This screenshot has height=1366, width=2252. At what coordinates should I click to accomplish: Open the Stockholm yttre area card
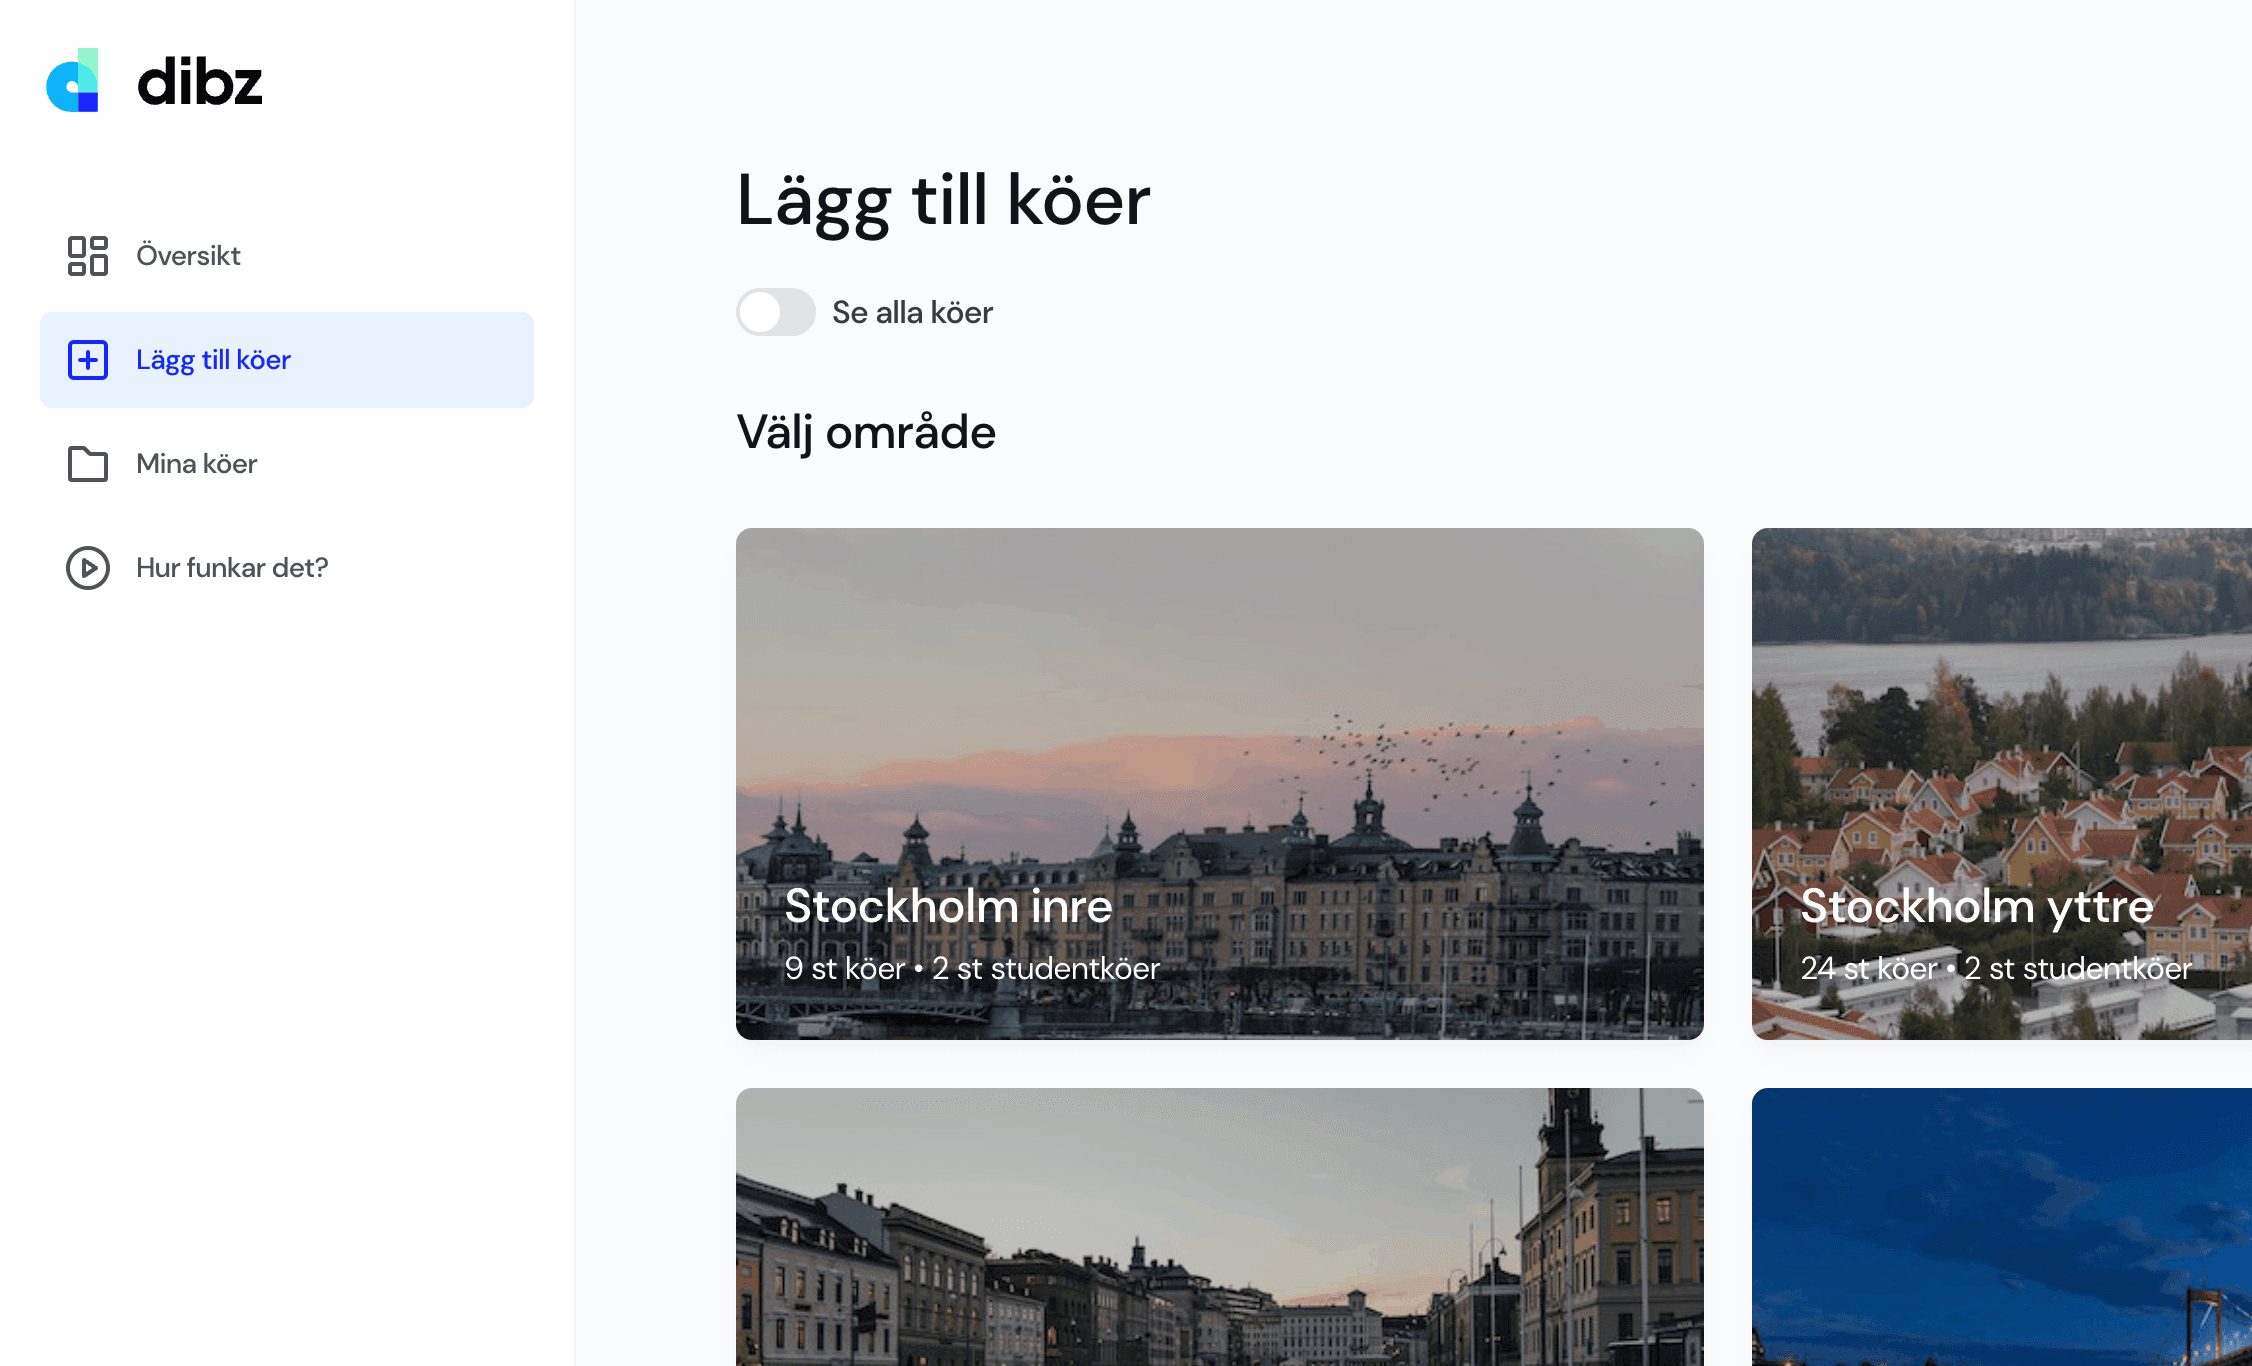pyautogui.click(x=2002, y=784)
